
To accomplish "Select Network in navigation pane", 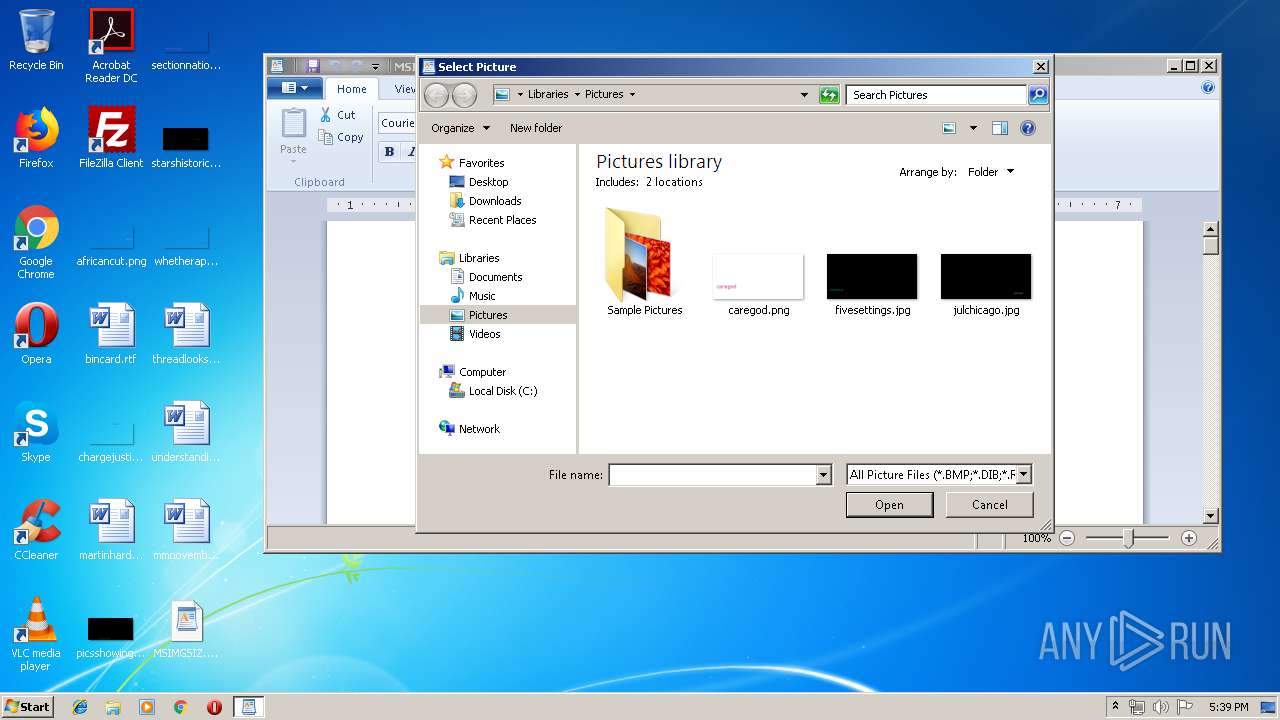I will (479, 429).
